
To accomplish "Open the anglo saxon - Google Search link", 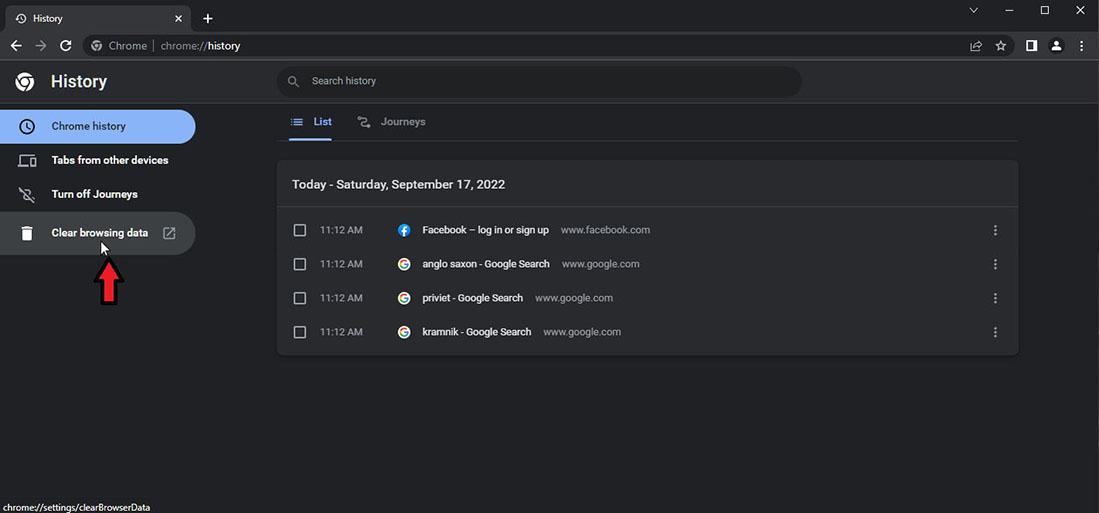I will tap(486, 264).
